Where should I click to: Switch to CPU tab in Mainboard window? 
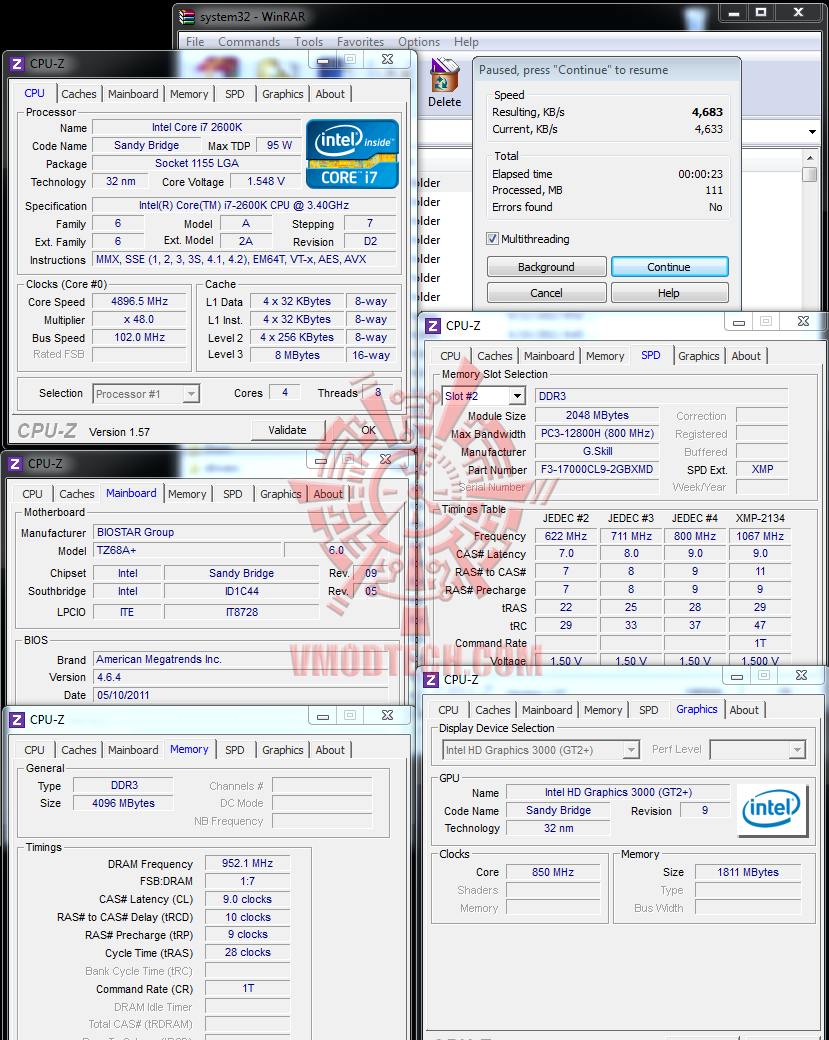click(32, 494)
